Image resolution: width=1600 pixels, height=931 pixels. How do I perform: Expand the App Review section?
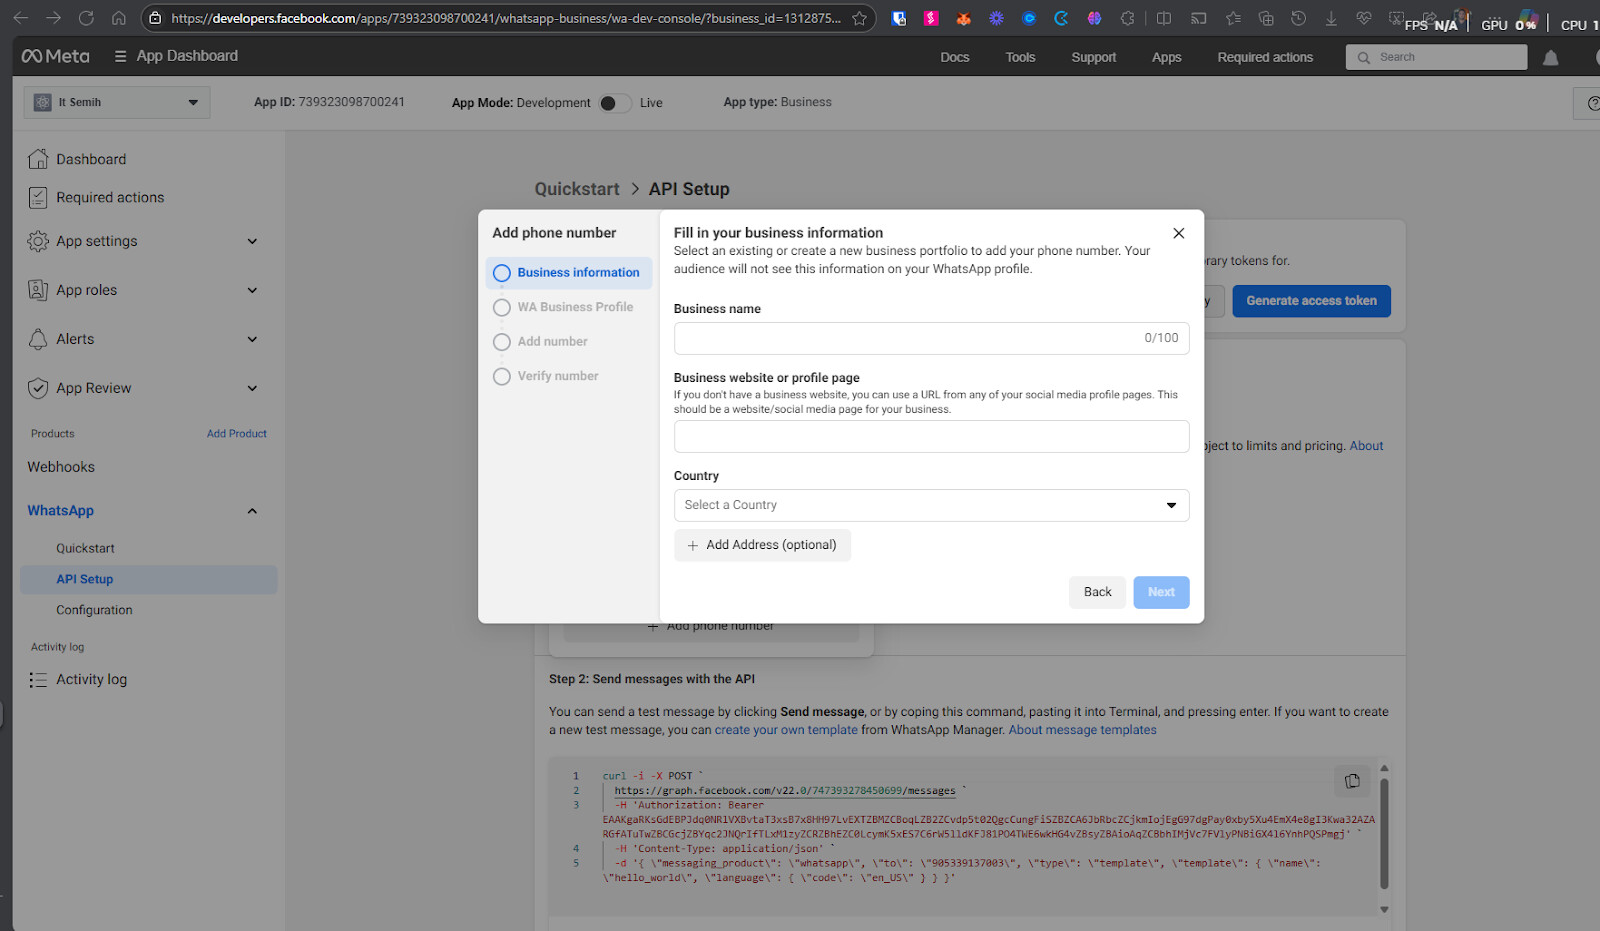(252, 388)
